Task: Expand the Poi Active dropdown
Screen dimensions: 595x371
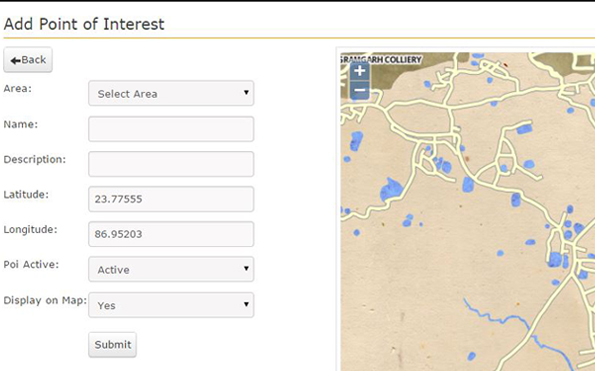Action: tap(171, 269)
